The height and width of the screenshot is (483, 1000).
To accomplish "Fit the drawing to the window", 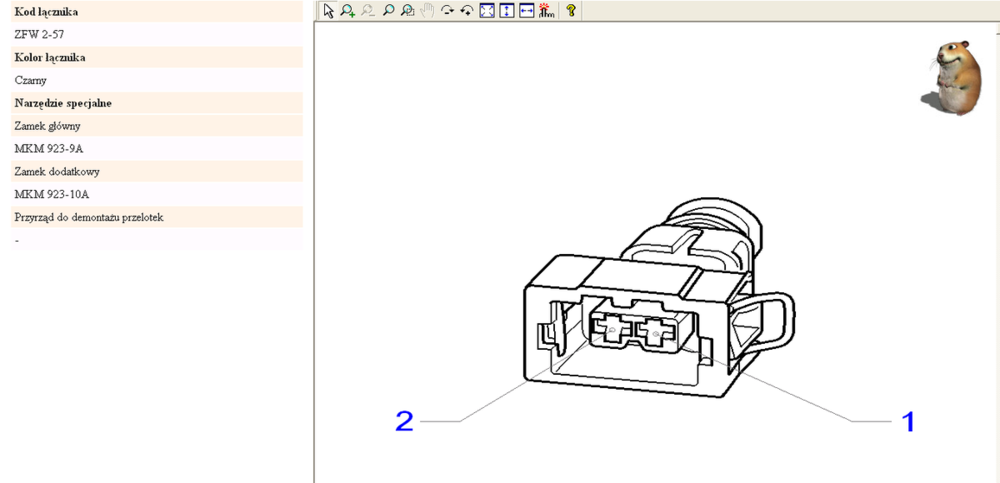I will [487, 11].
